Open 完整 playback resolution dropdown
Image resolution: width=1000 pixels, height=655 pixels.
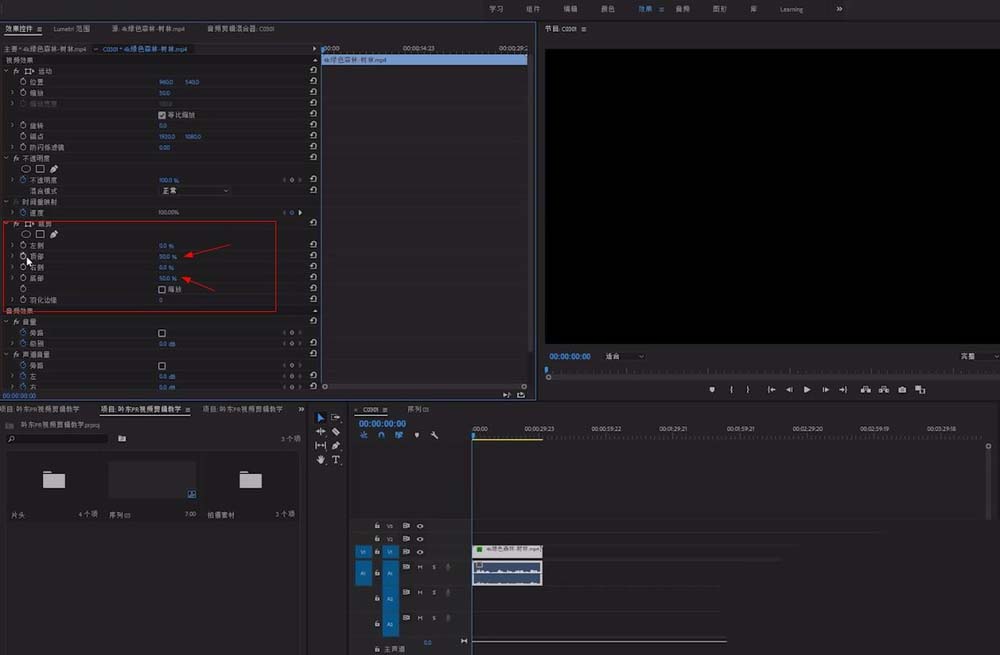click(979, 357)
